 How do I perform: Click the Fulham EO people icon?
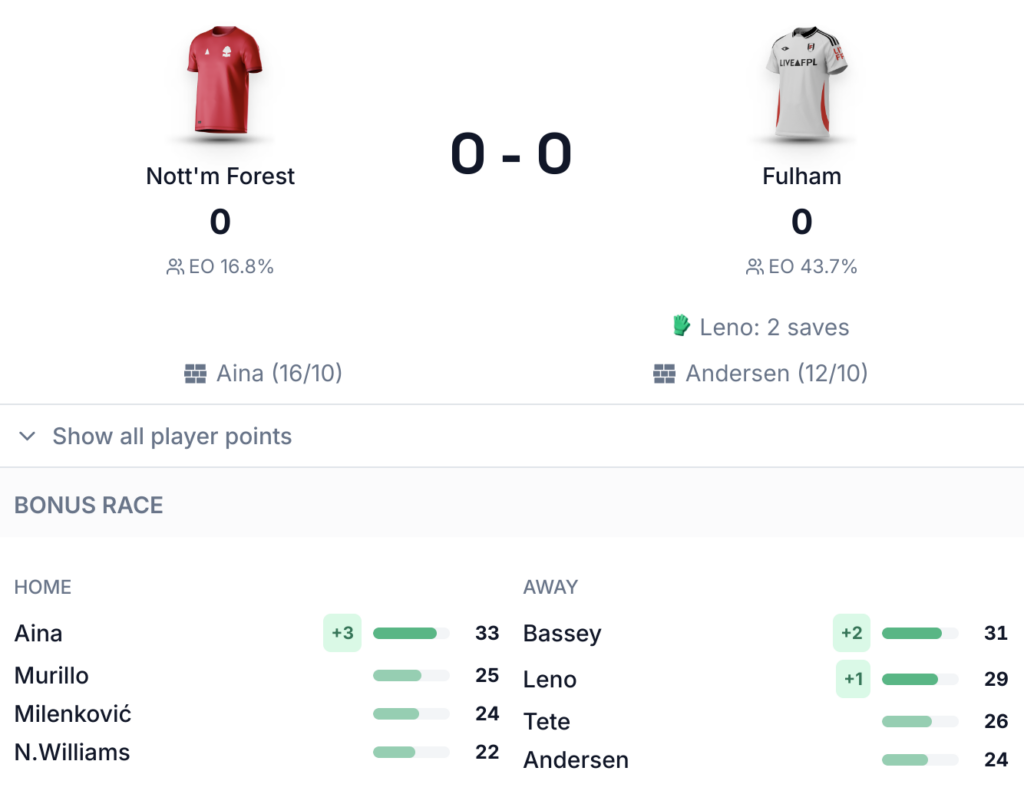point(755,267)
